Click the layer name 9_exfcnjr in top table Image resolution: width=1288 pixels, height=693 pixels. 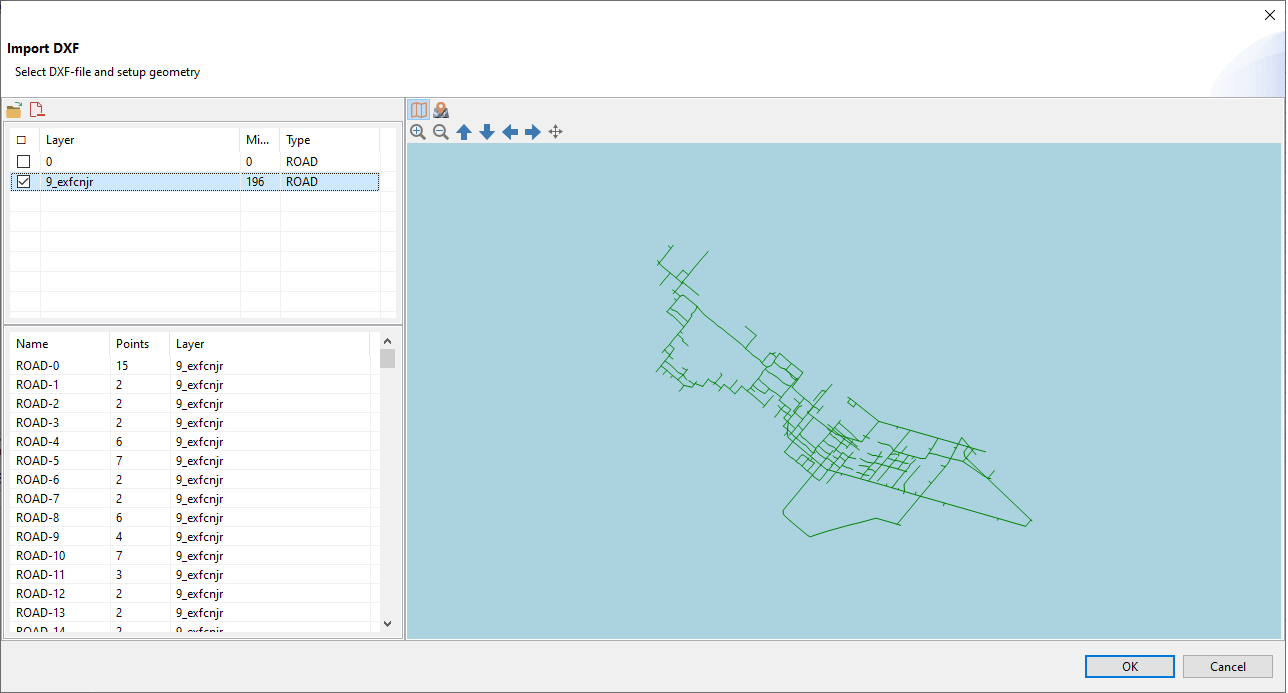(70, 182)
